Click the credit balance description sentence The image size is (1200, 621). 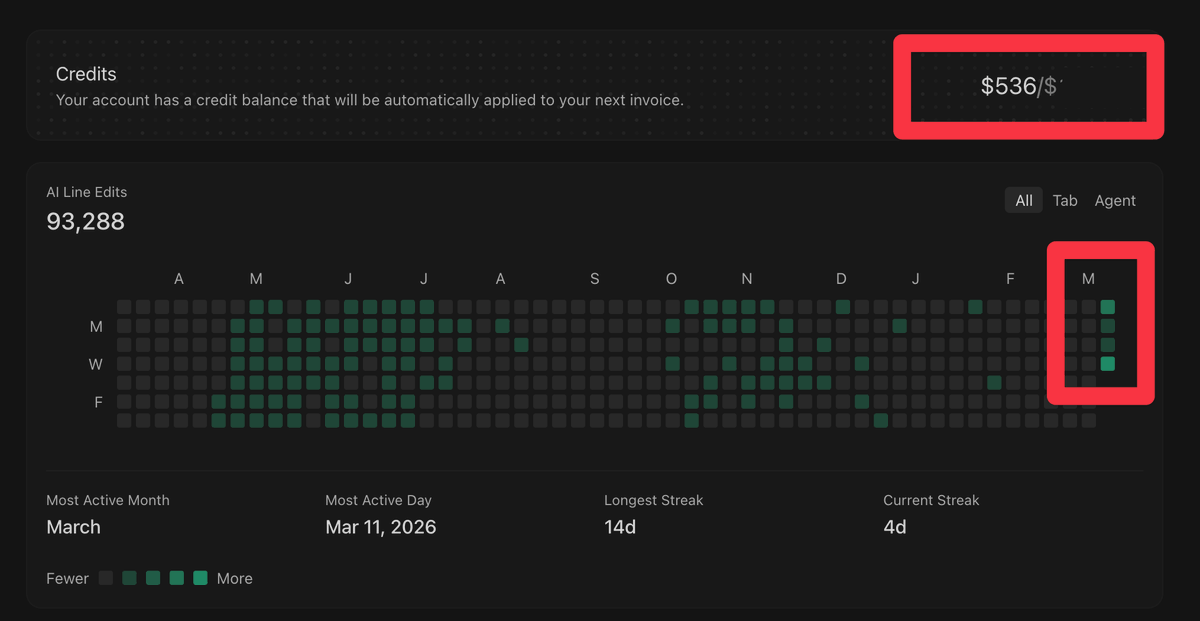370,100
